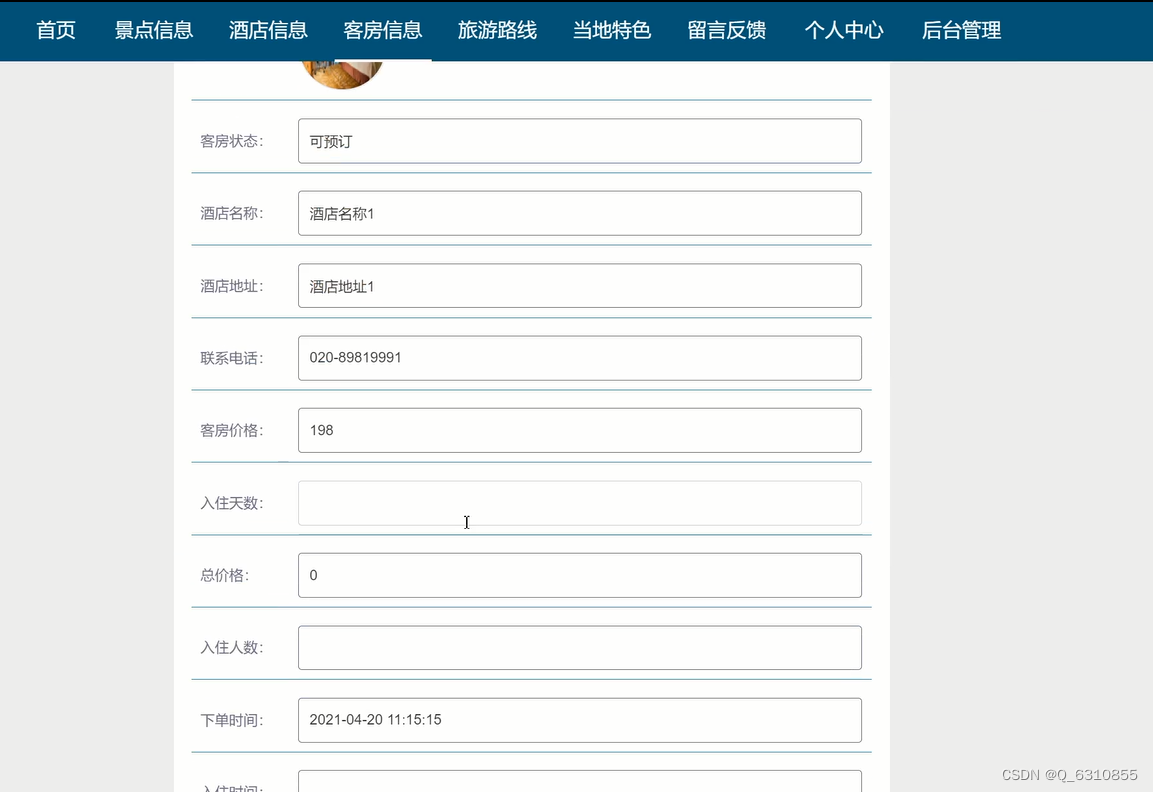Click the 酒店地址 input field
This screenshot has height=792, width=1153.
(x=579, y=285)
